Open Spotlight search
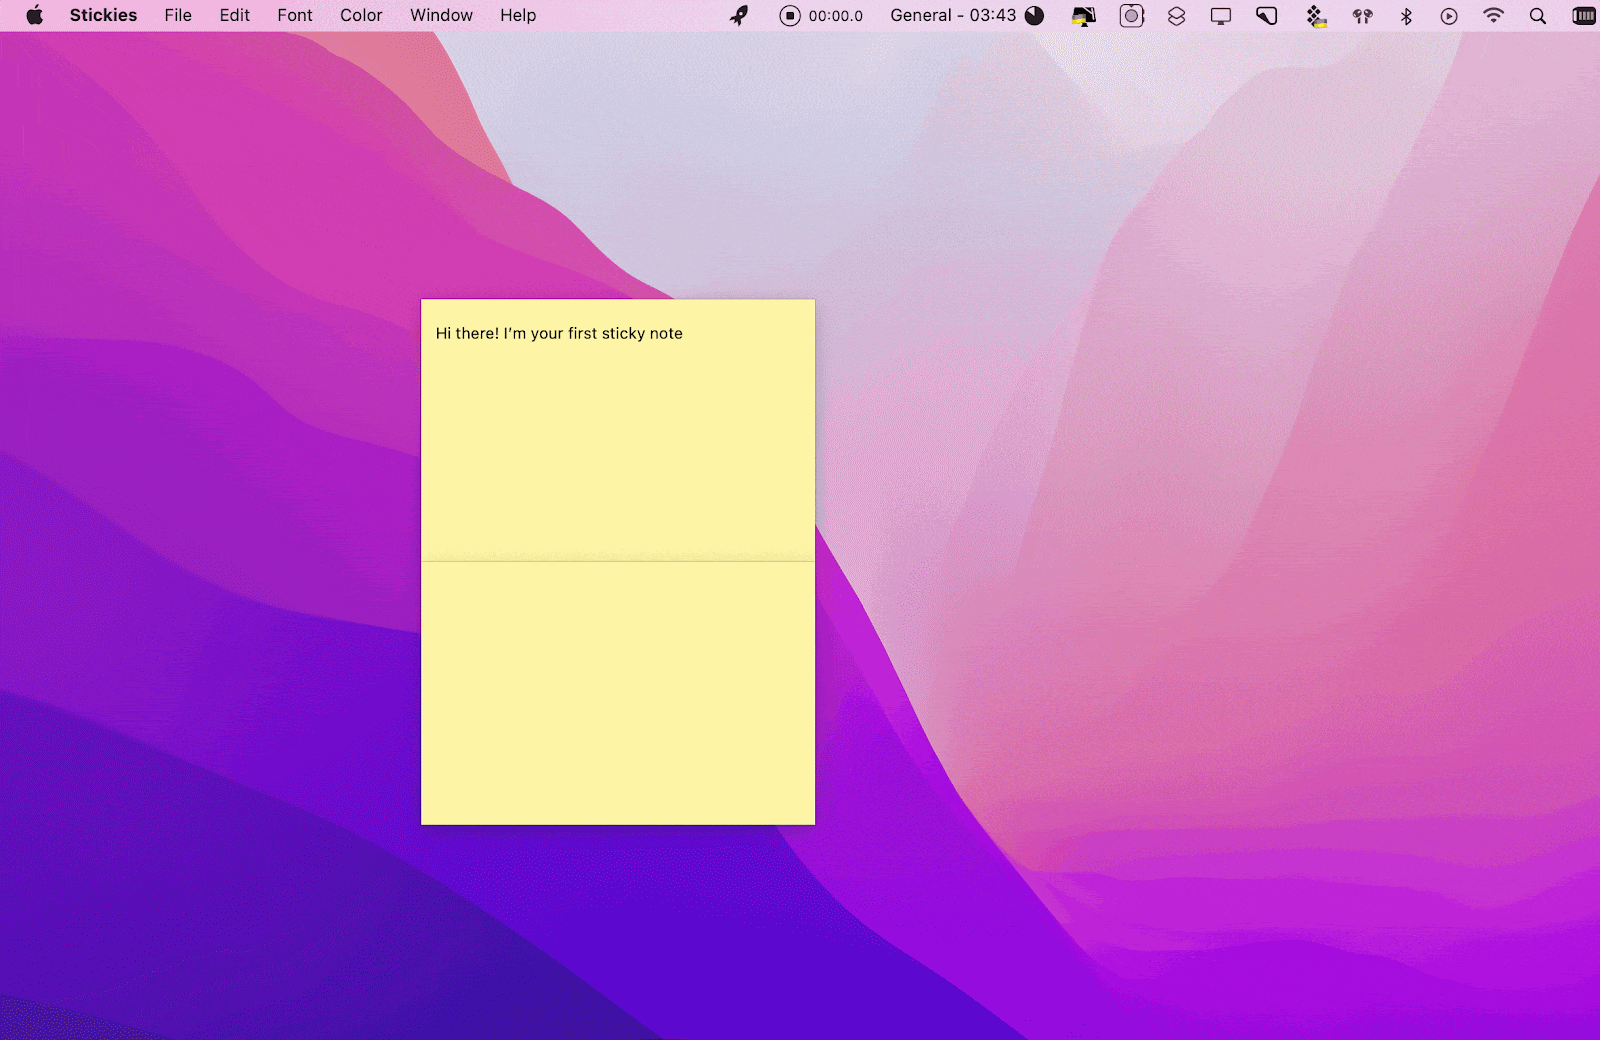 coord(1537,15)
